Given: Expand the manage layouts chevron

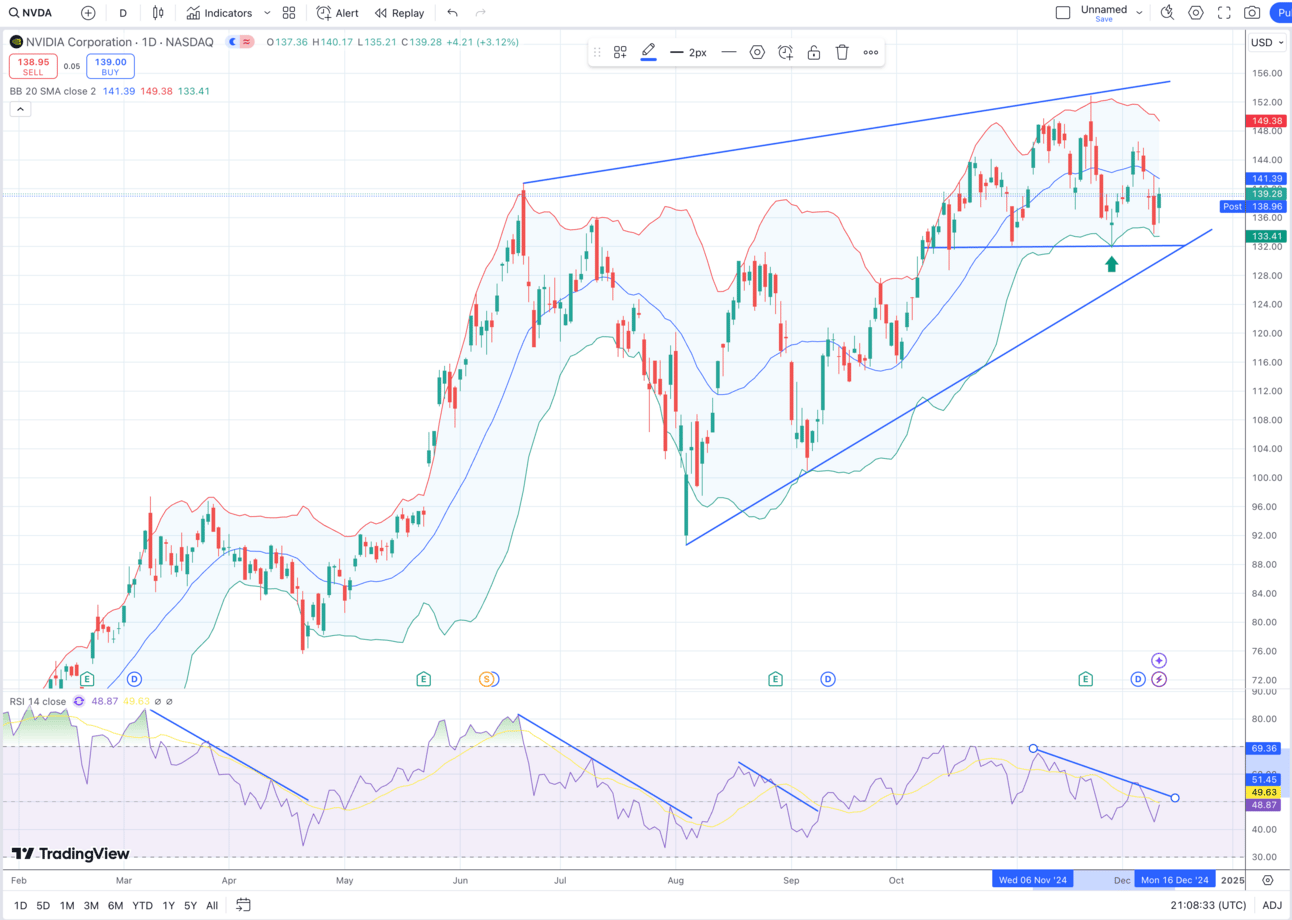Looking at the screenshot, I should click(1139, 13).
